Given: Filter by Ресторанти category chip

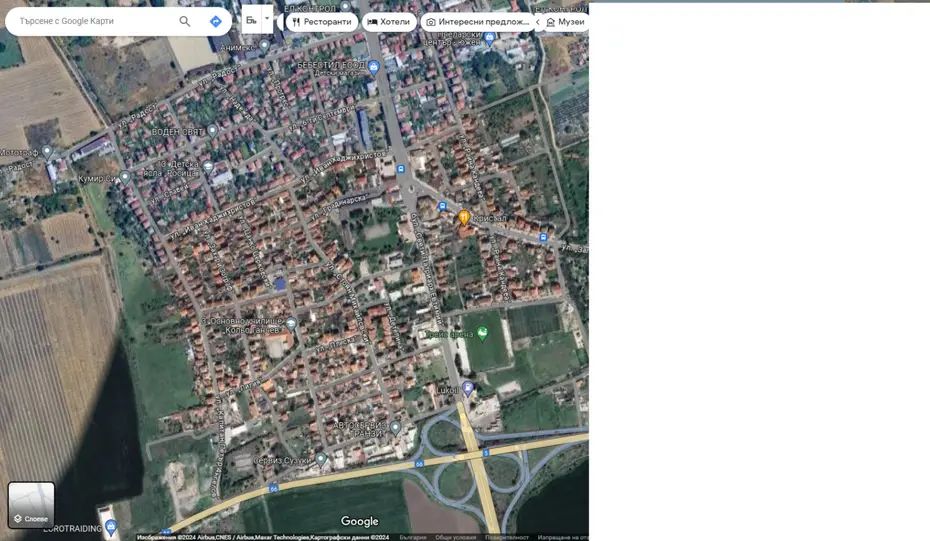Looking at the screenshot, I should coord(321,22).
